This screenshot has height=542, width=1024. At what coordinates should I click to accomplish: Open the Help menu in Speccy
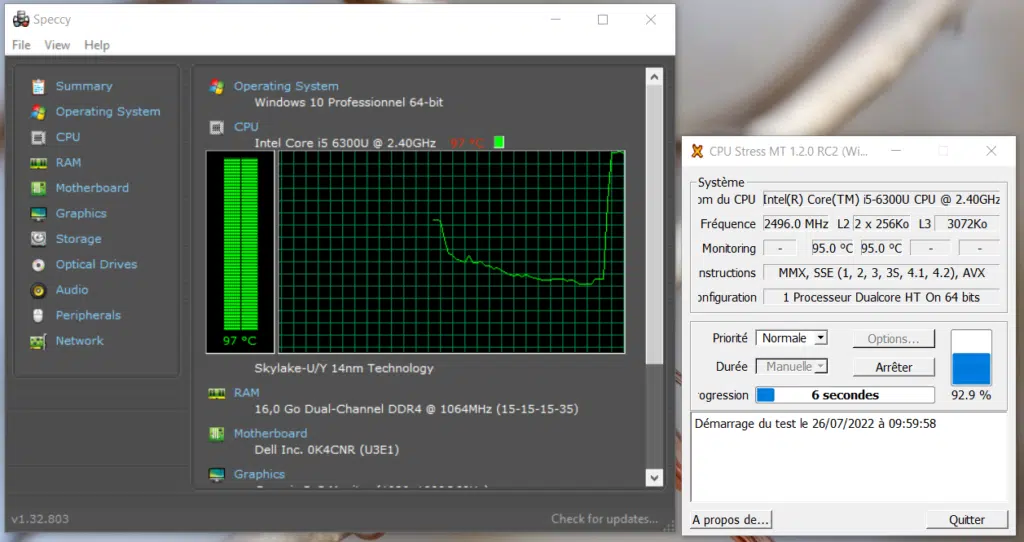tap(97, 45)
